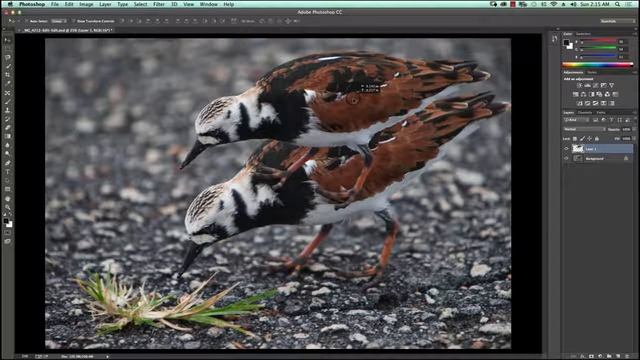Open the Image menu
Screen dimensions: 640x360
tap(86, 4)
